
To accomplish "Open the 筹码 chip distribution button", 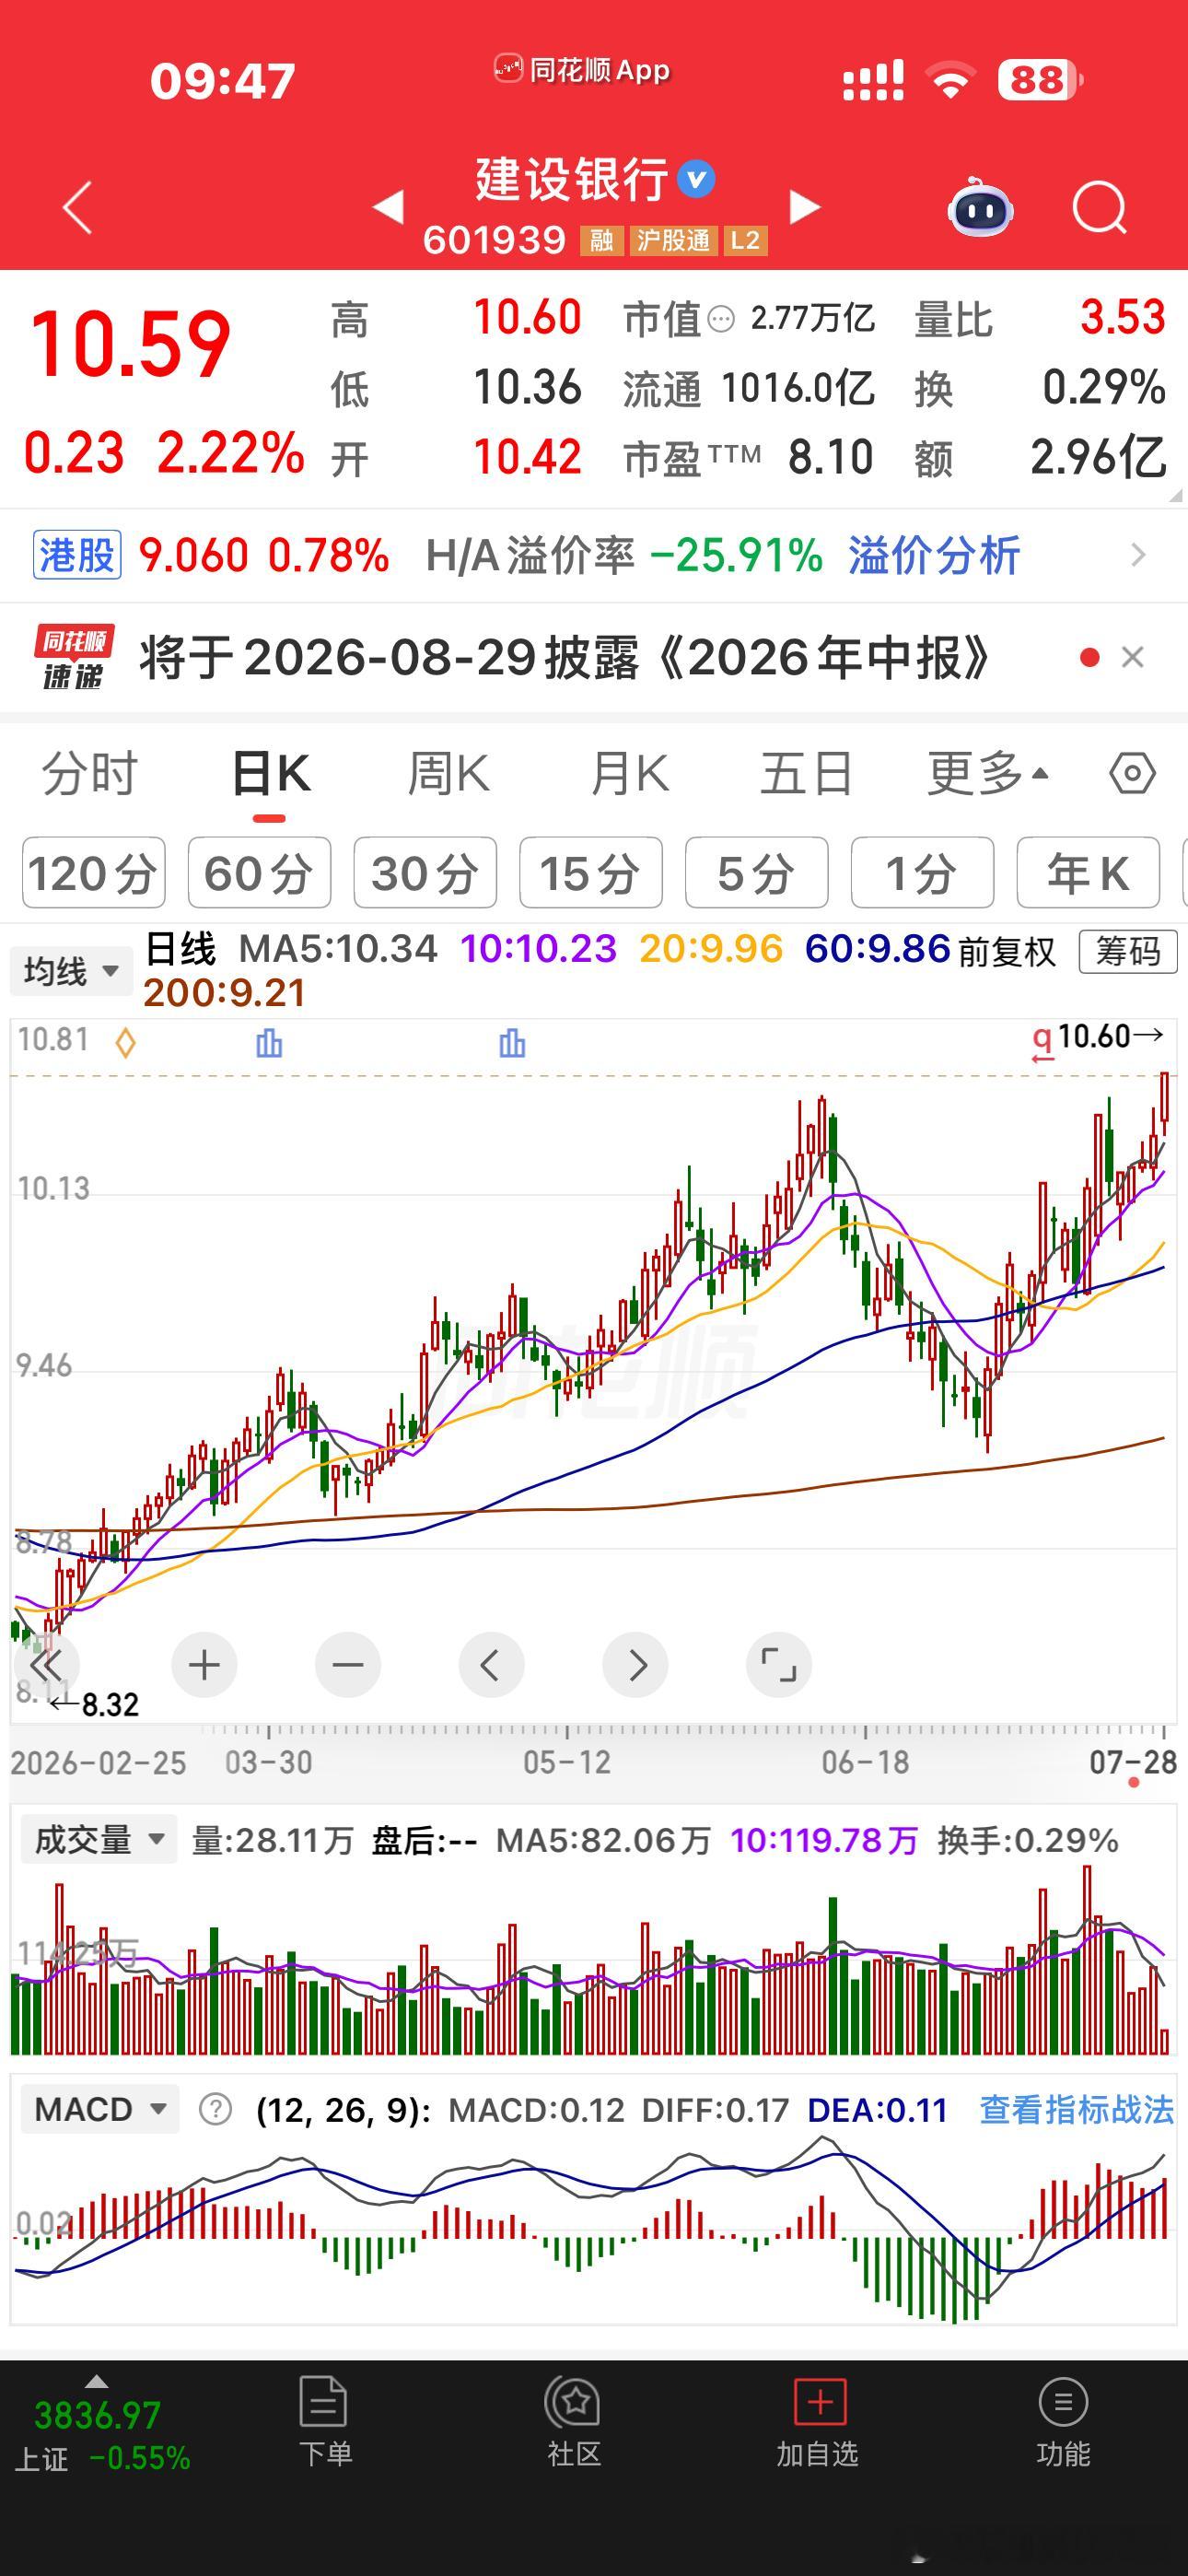I will click(x=1128, y=951).
